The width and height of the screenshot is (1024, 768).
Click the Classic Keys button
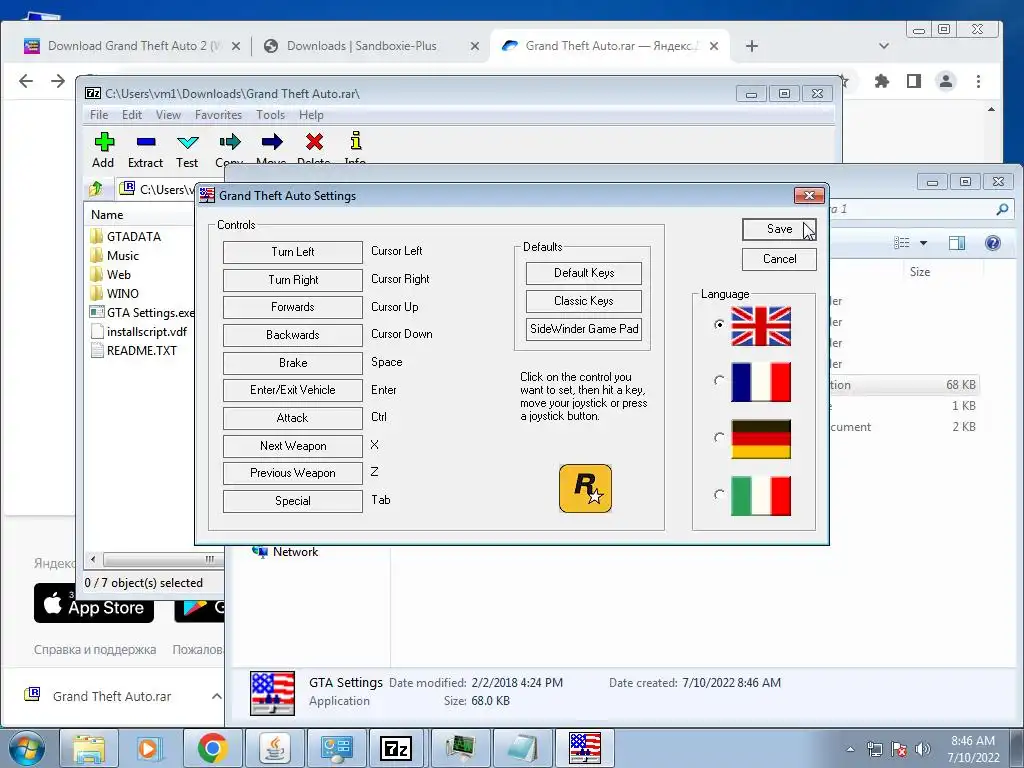point(584,301)
